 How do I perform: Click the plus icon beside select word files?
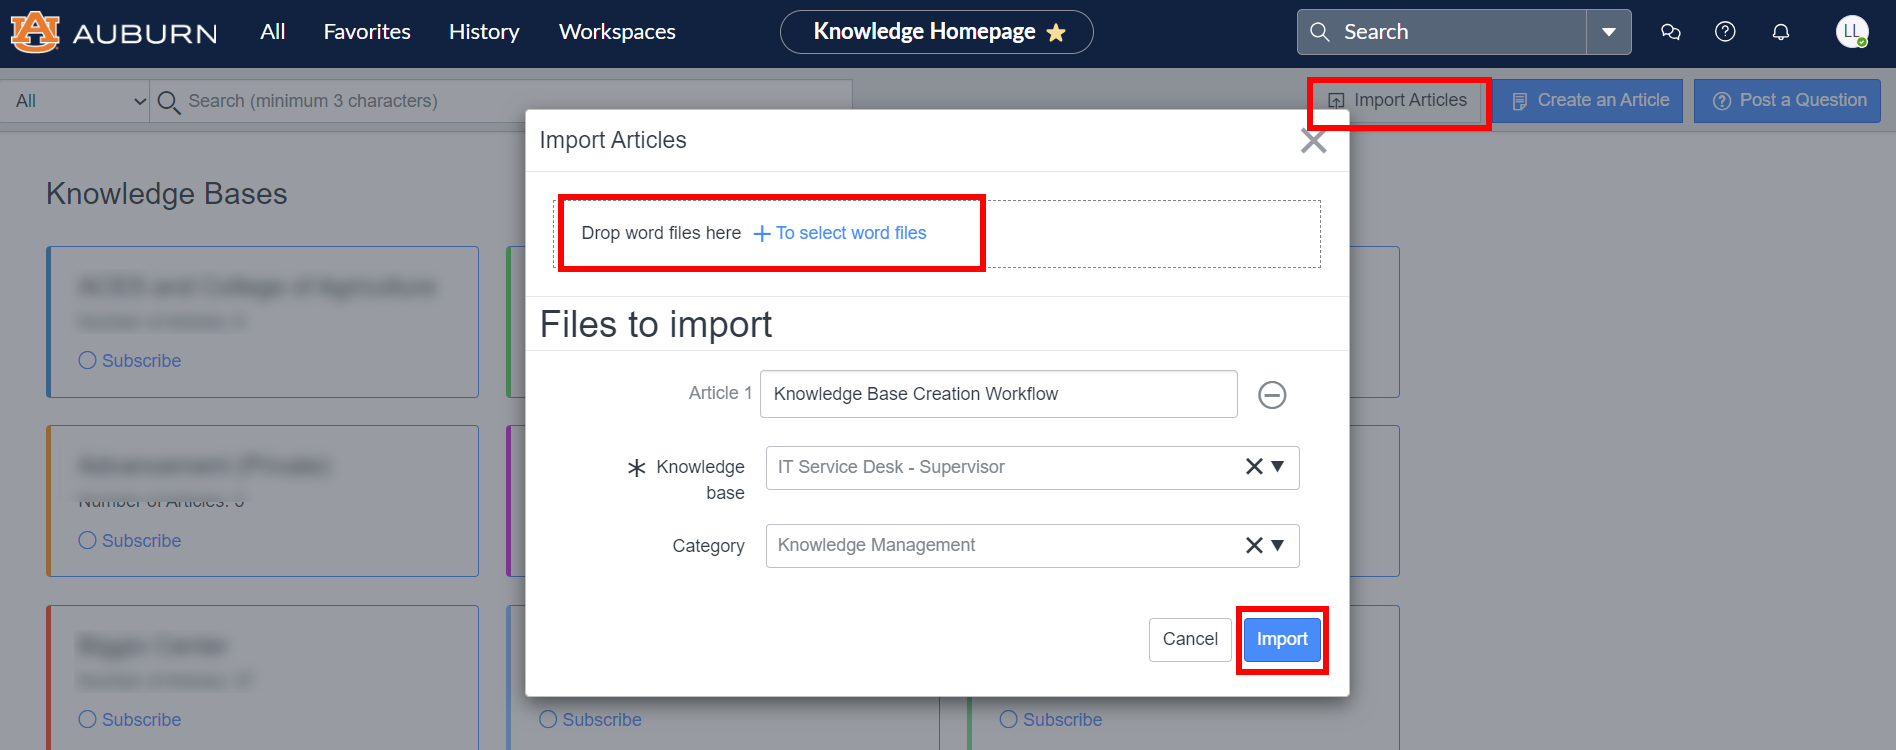[762, 234]
